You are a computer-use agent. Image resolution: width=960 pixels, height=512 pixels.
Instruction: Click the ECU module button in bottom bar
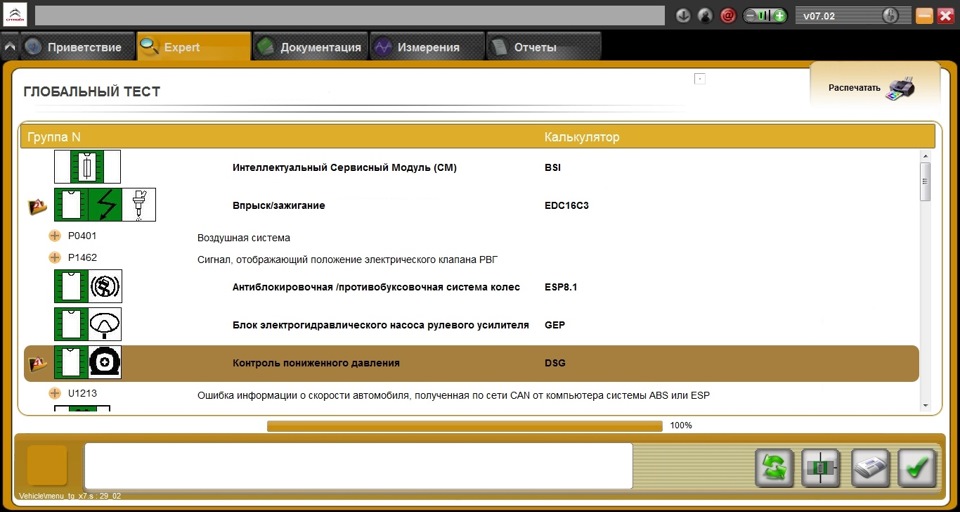822,468
